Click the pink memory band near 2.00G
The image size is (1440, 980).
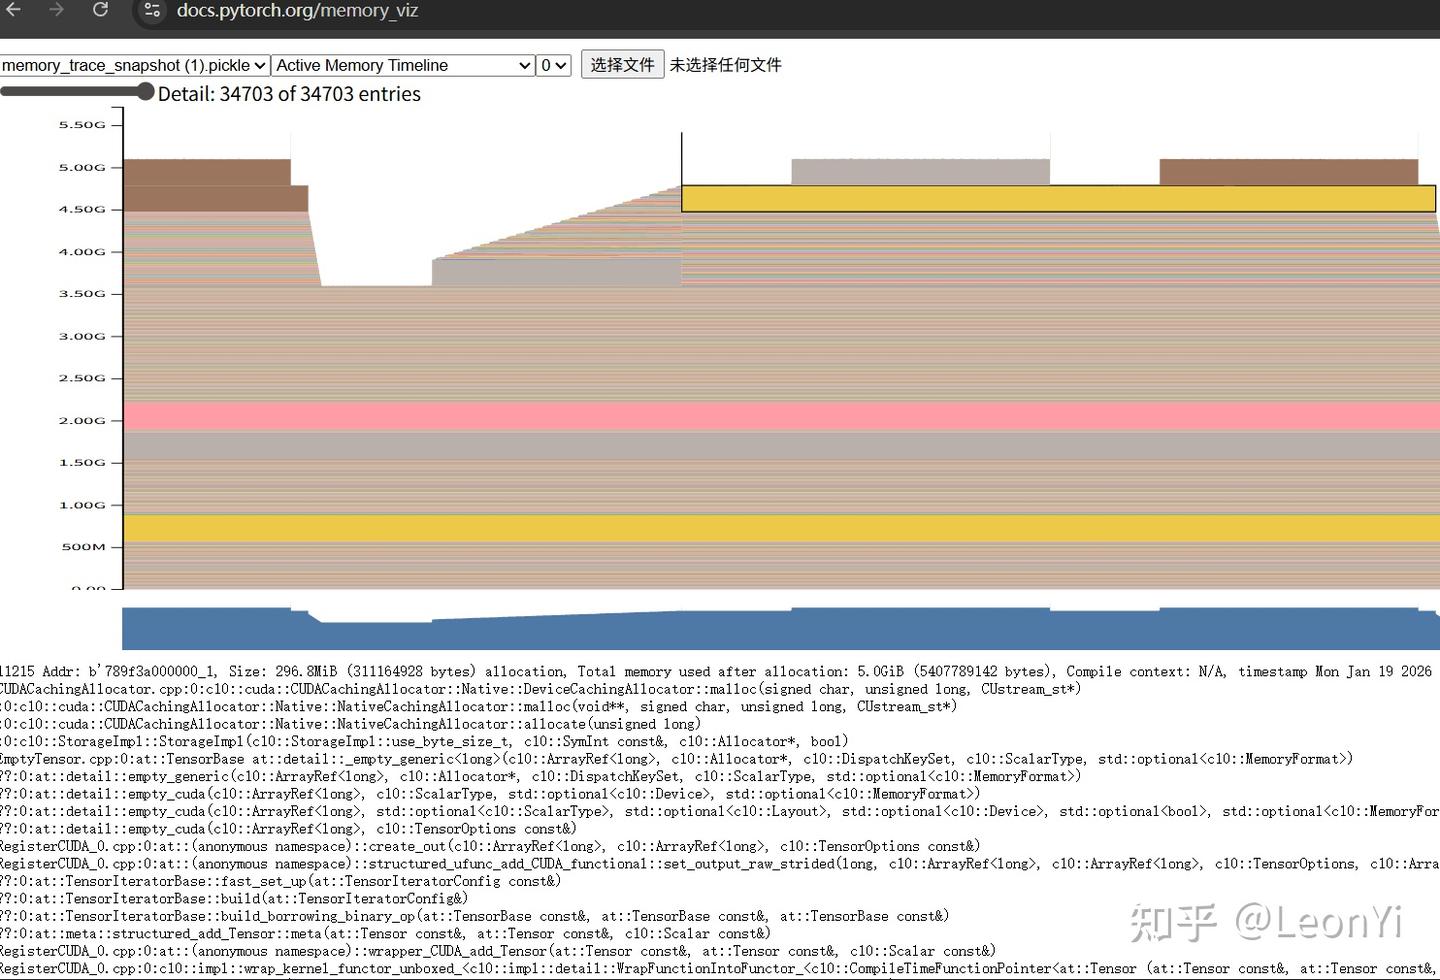[780, 416]
